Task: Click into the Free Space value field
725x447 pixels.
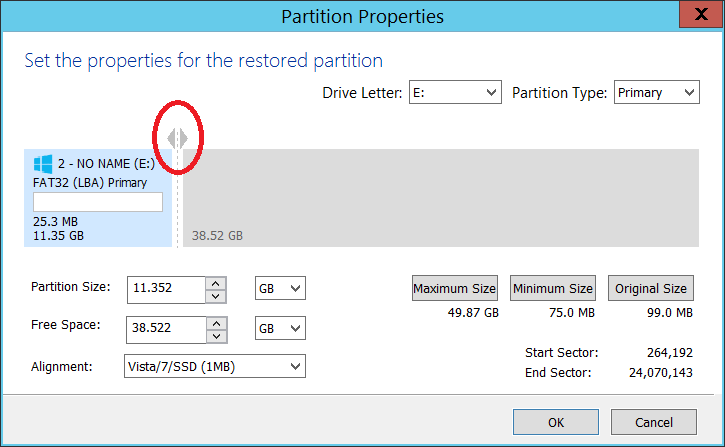Action: click(166, 330)
